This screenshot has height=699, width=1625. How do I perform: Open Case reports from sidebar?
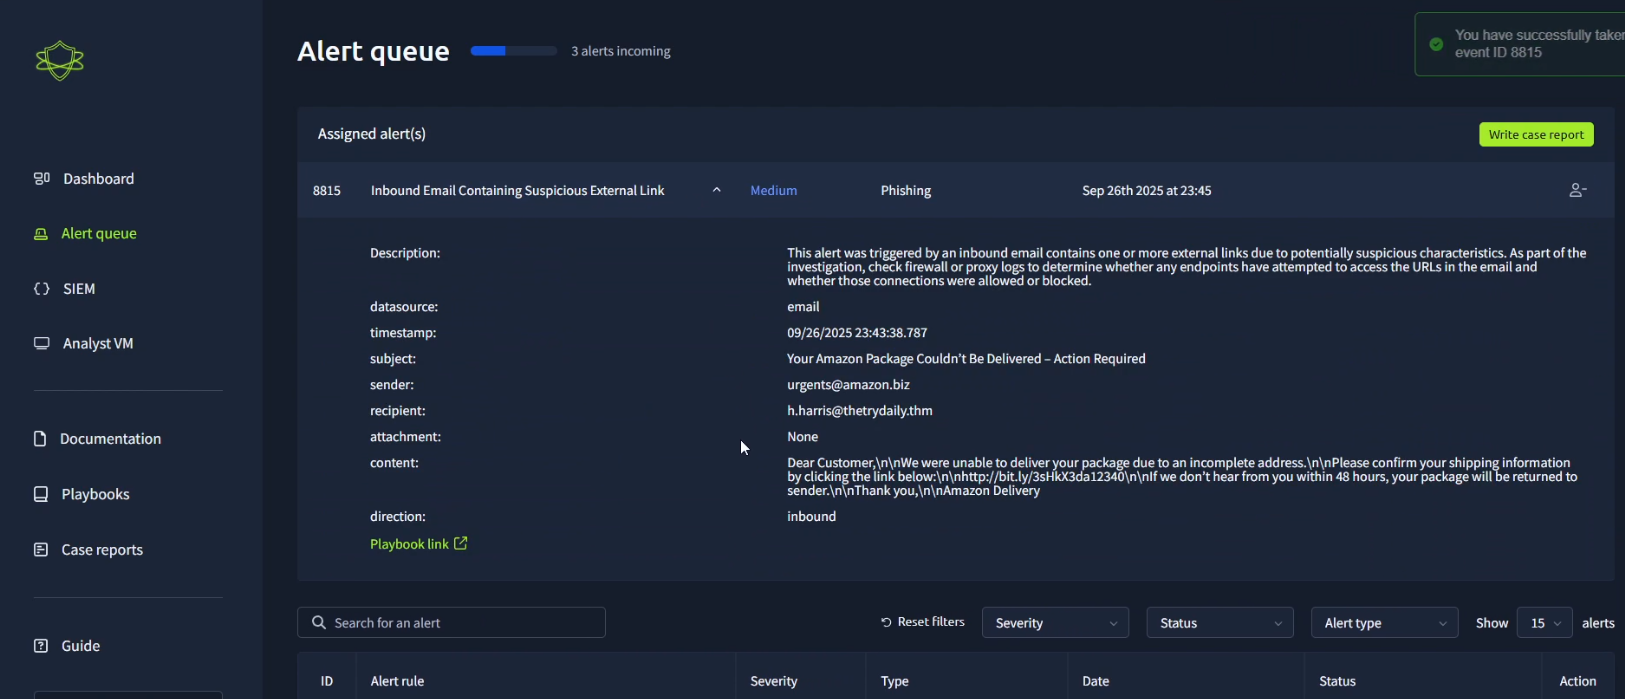point(101,550)
